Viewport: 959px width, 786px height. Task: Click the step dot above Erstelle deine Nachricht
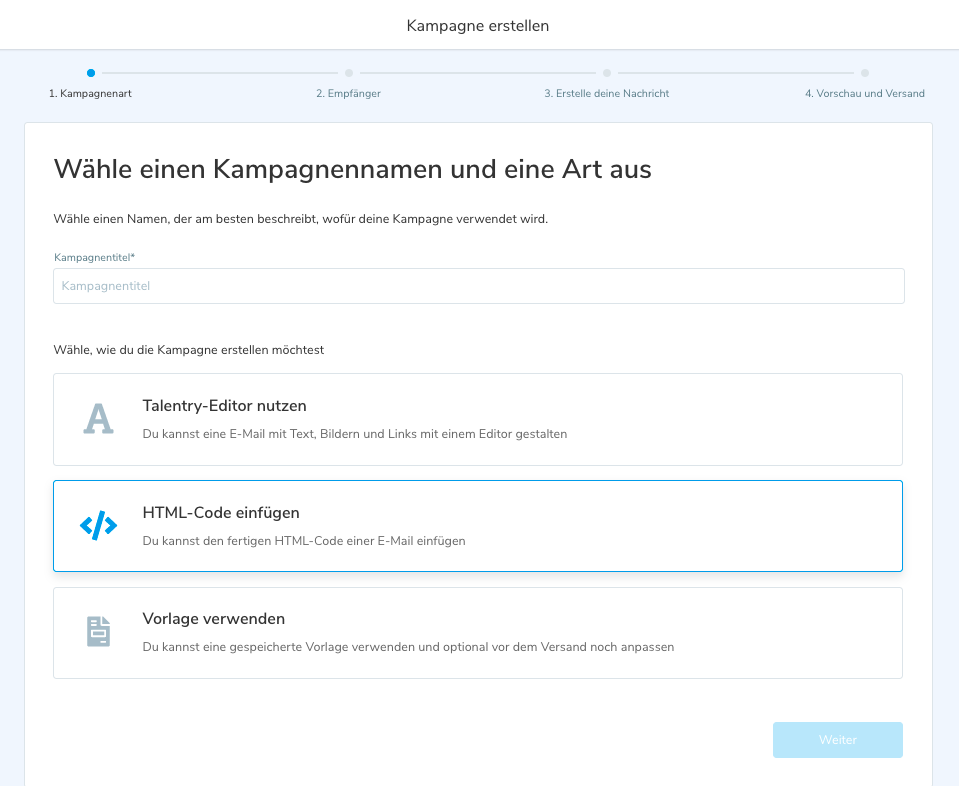coord(607,73)
